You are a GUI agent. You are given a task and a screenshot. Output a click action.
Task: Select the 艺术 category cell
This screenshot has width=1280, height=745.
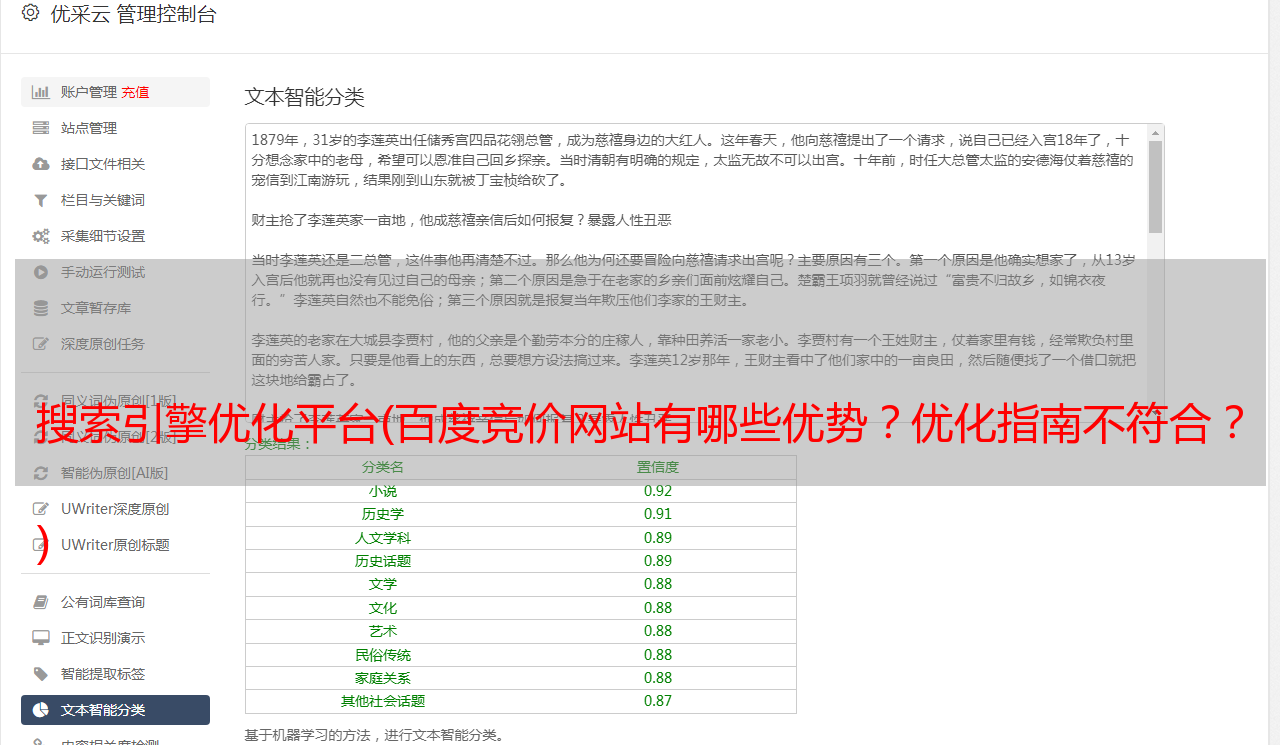click(x=383, y=631)
